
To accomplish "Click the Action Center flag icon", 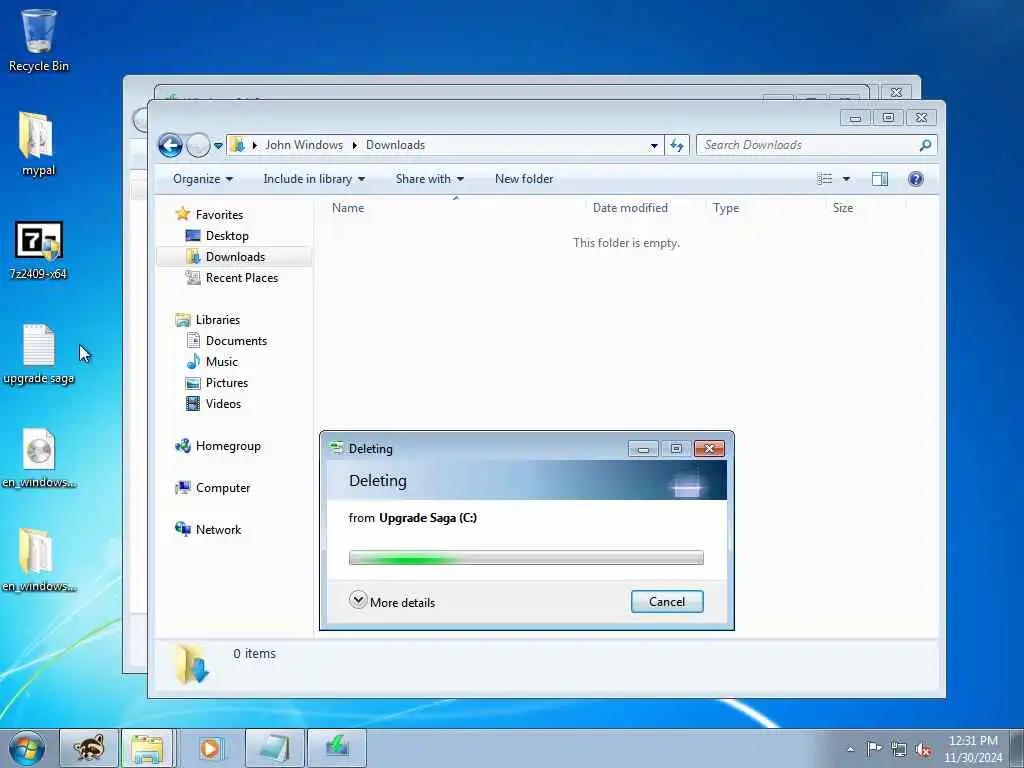I will click(x=874, y=749).
